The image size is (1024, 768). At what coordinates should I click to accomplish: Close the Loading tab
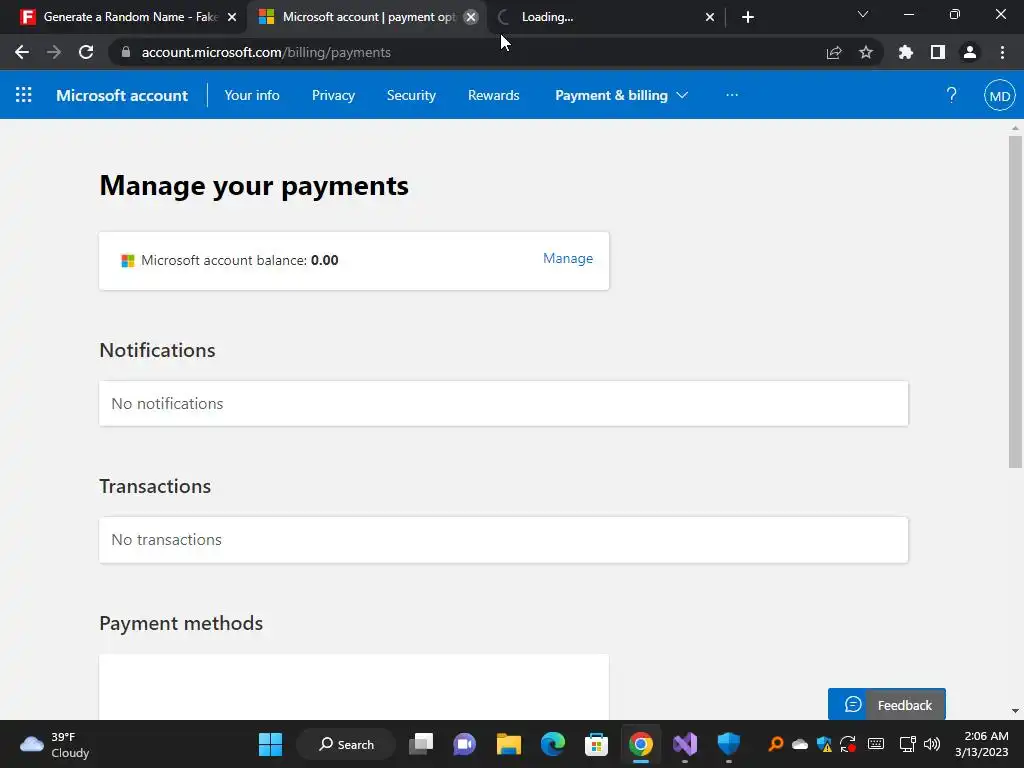[x=710, y=17]
